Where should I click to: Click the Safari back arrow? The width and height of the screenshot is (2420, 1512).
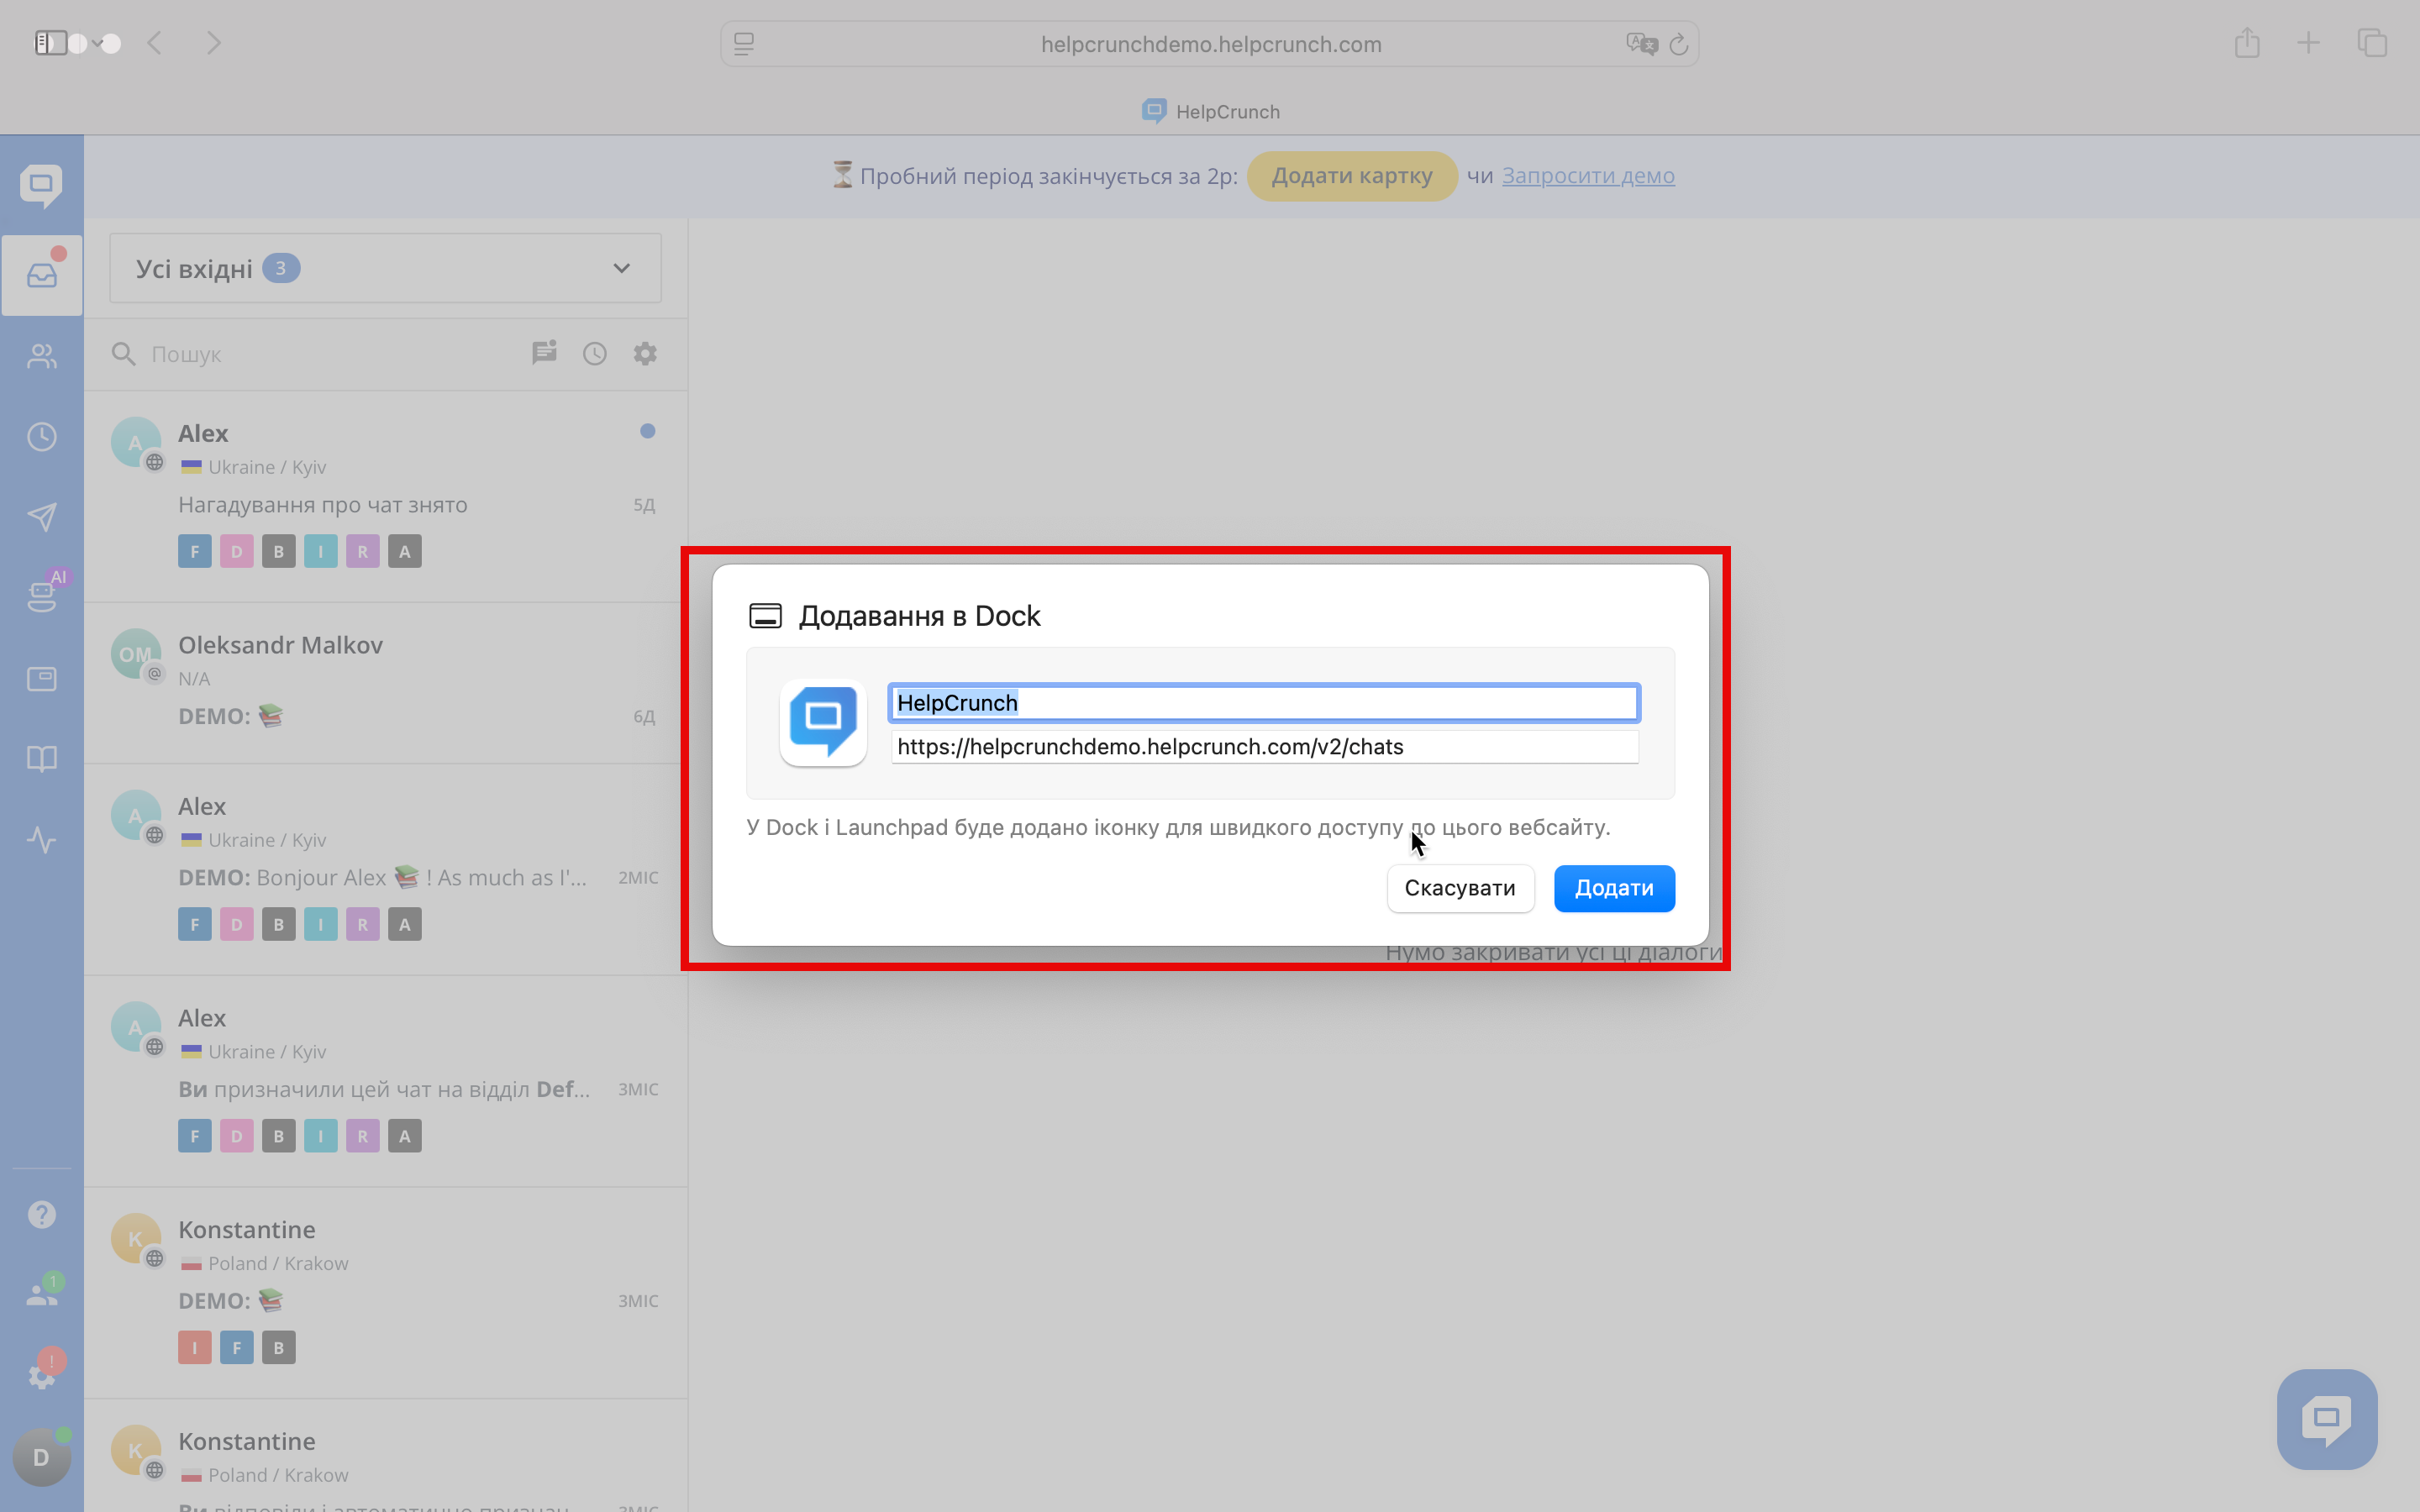click(155, 43)
